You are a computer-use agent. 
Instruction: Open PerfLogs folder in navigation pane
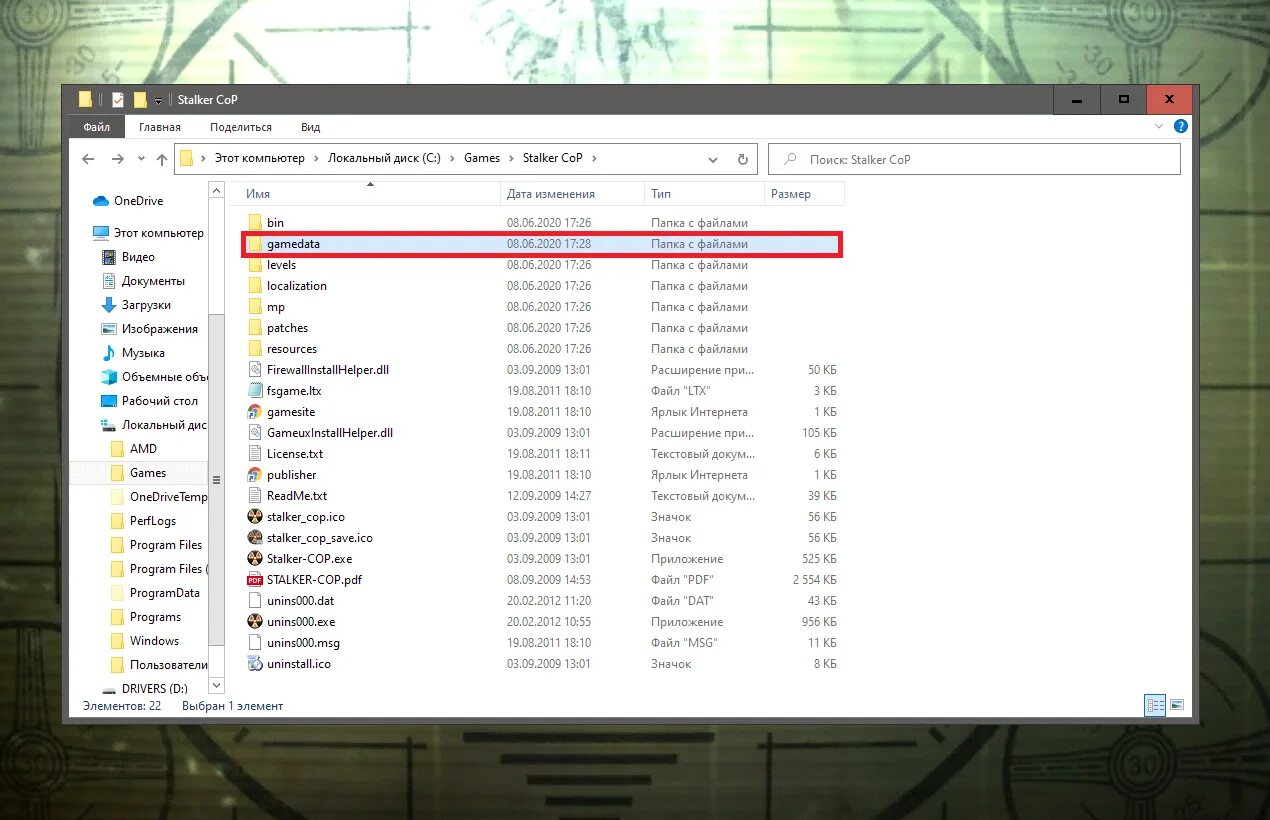[x=143, y=521]
